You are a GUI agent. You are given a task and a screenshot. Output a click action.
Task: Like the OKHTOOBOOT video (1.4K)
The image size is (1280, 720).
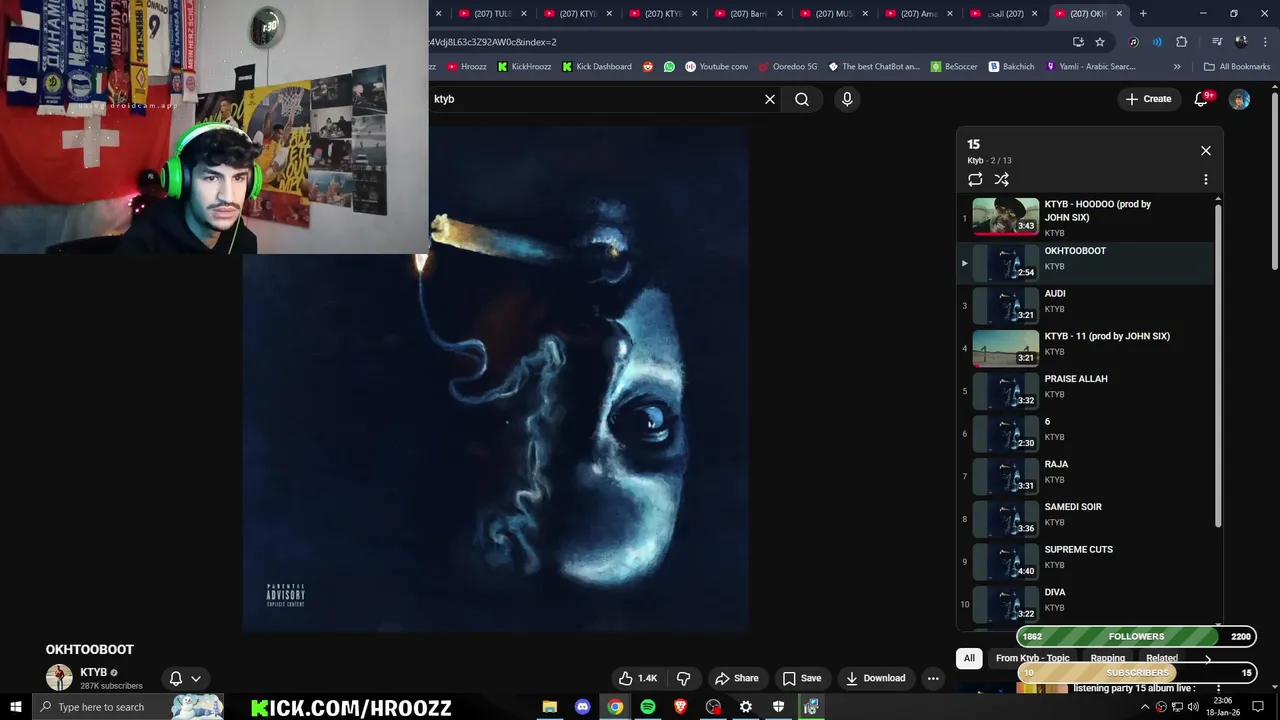tap(637, 678)
